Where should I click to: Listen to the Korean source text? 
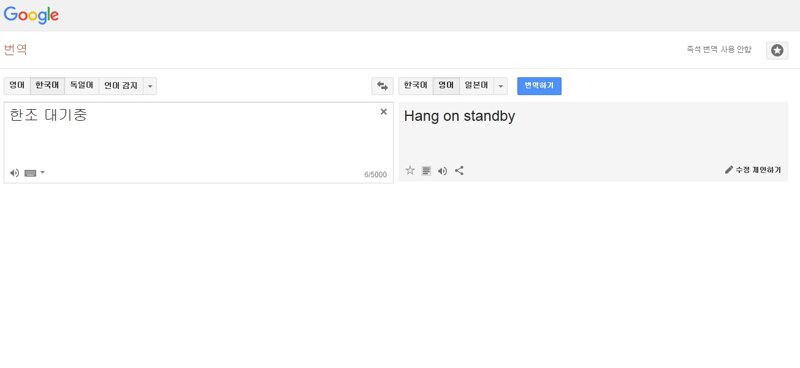coord(14,173)
